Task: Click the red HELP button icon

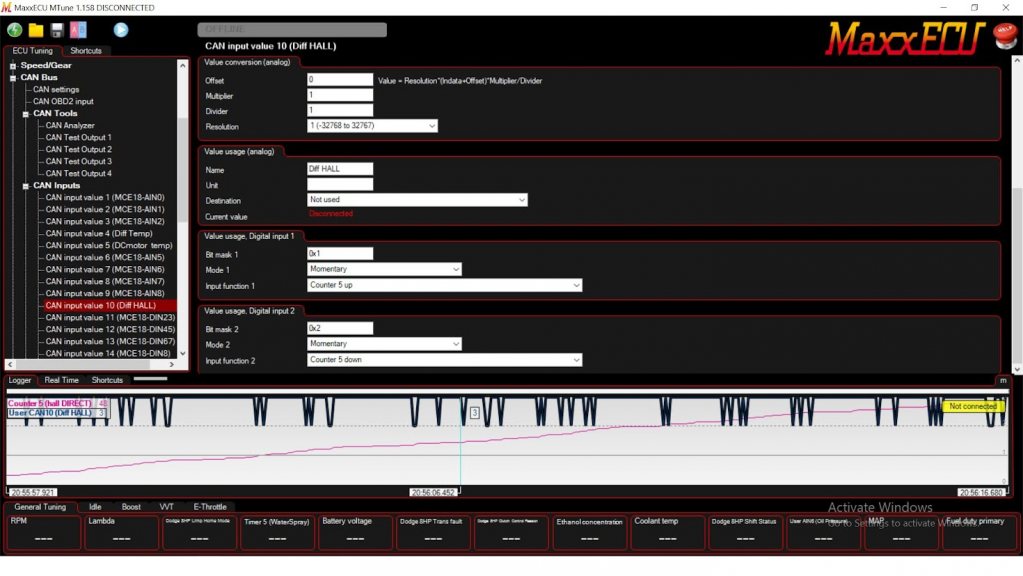Action: [1004, 36]
